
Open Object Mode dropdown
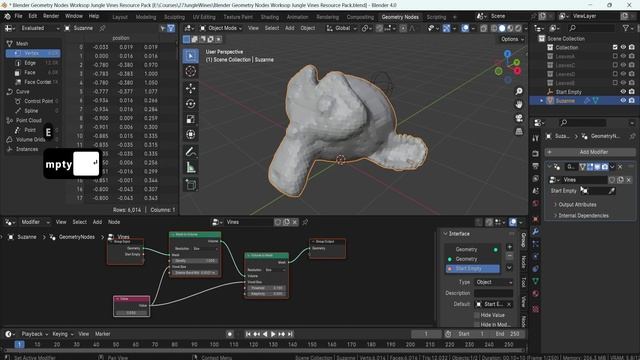pos(221,28)
